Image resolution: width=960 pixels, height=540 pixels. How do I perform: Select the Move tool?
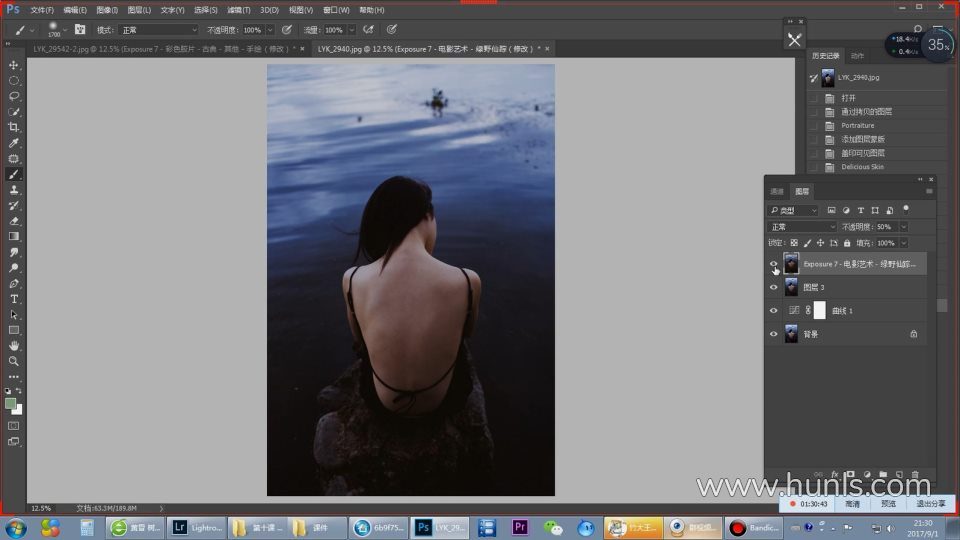13,65
